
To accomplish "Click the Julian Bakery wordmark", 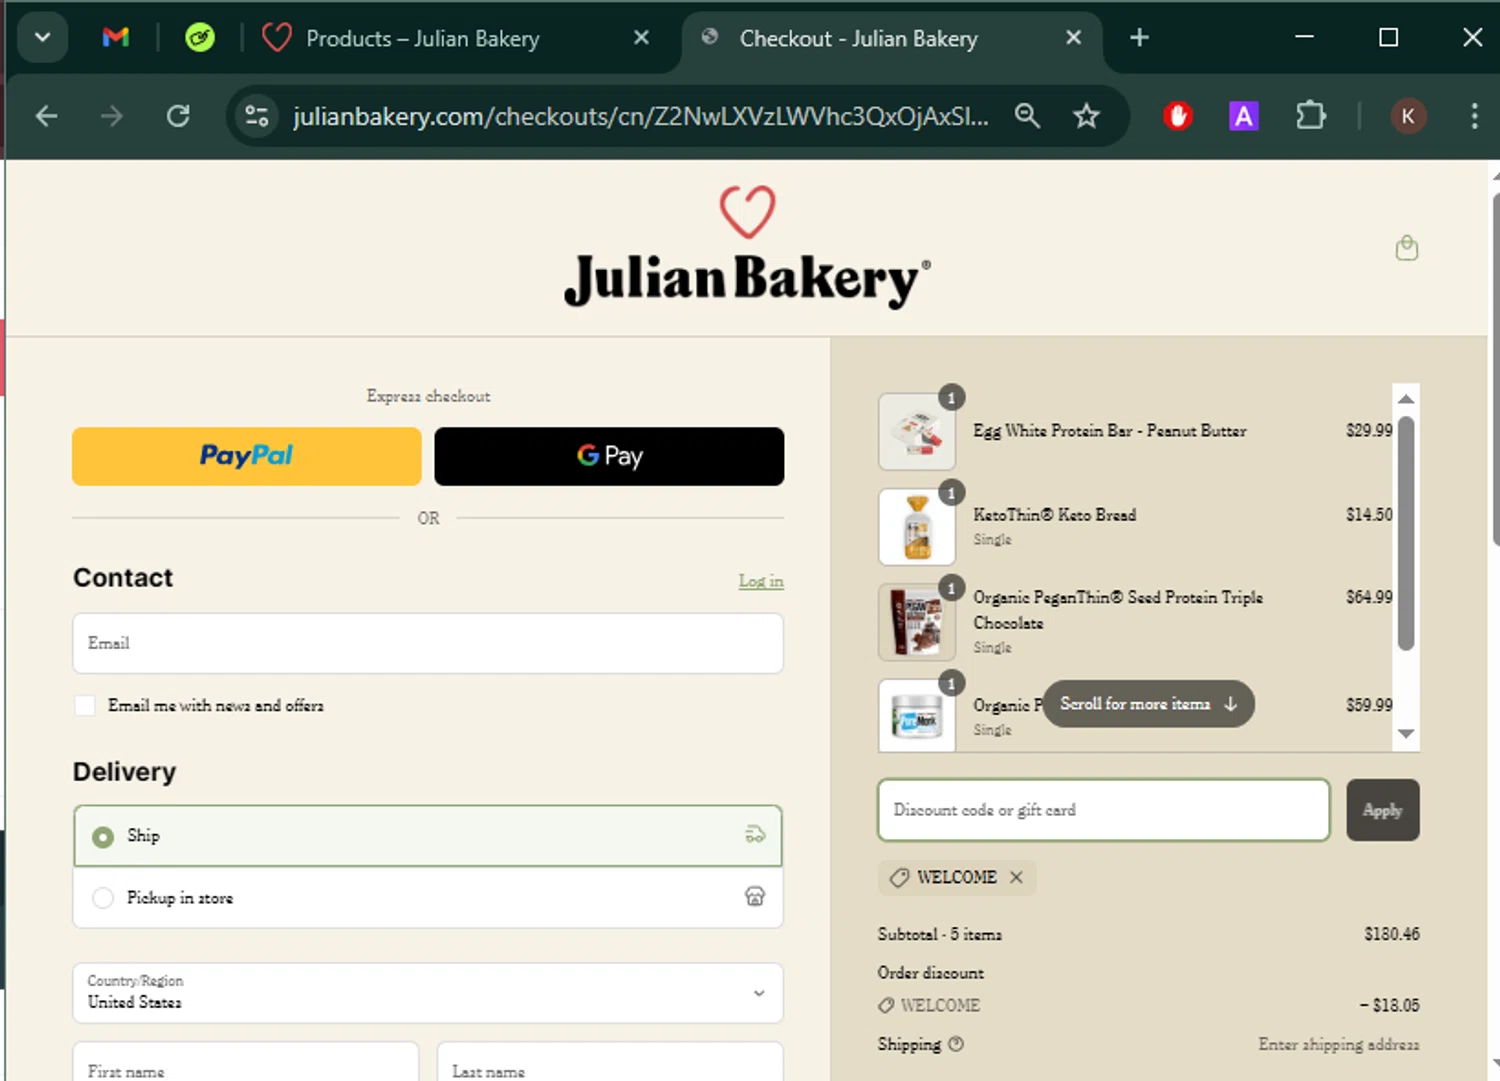I will coord(747,280).
